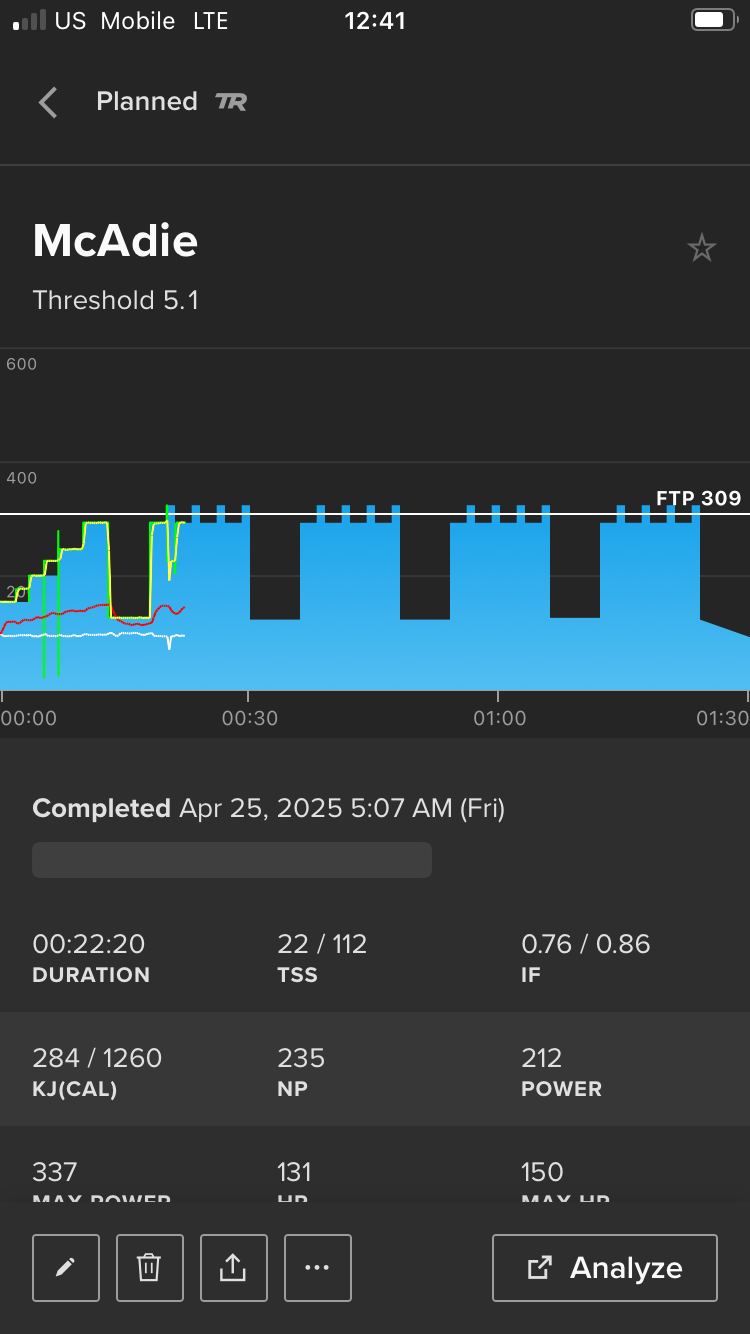This screenshot has width=750, height=1334.
Task: Tap the Analyze button
Action: pyautogui.click(x=605, y=1268)
